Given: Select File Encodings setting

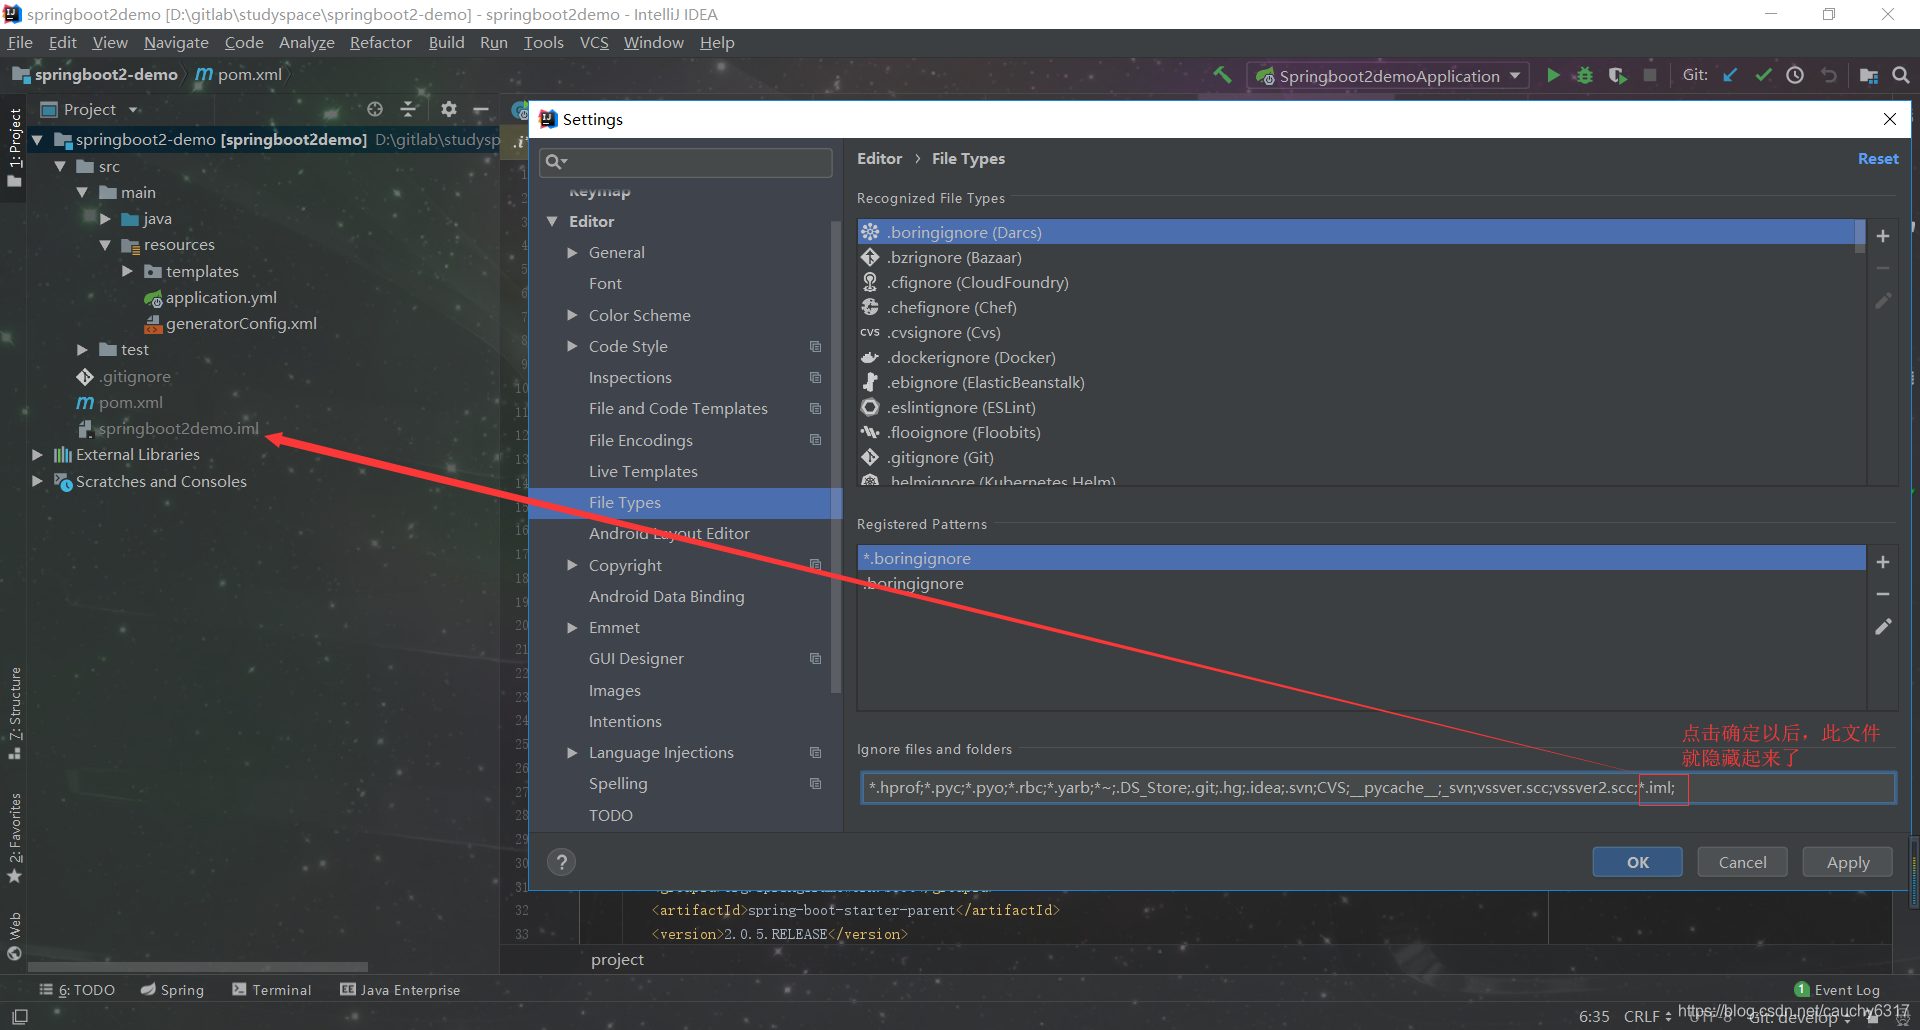Looking at the screenshot, I should pos(640,440).
